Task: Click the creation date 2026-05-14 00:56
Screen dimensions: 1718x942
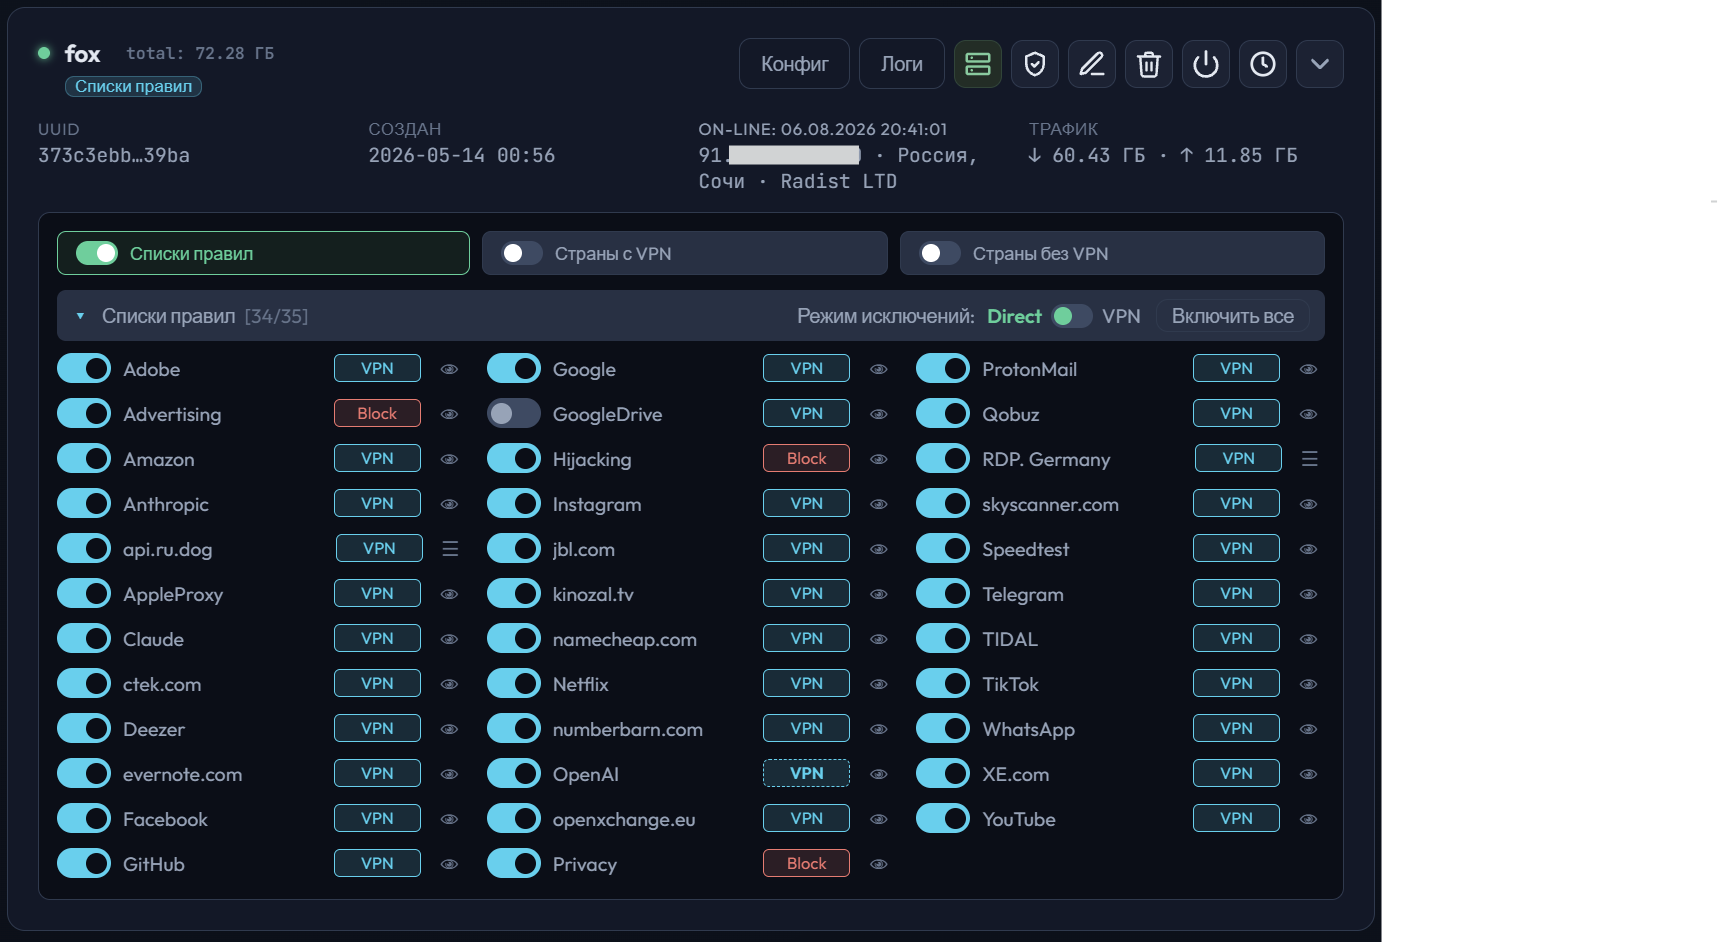Action: [x=462, y=155]
